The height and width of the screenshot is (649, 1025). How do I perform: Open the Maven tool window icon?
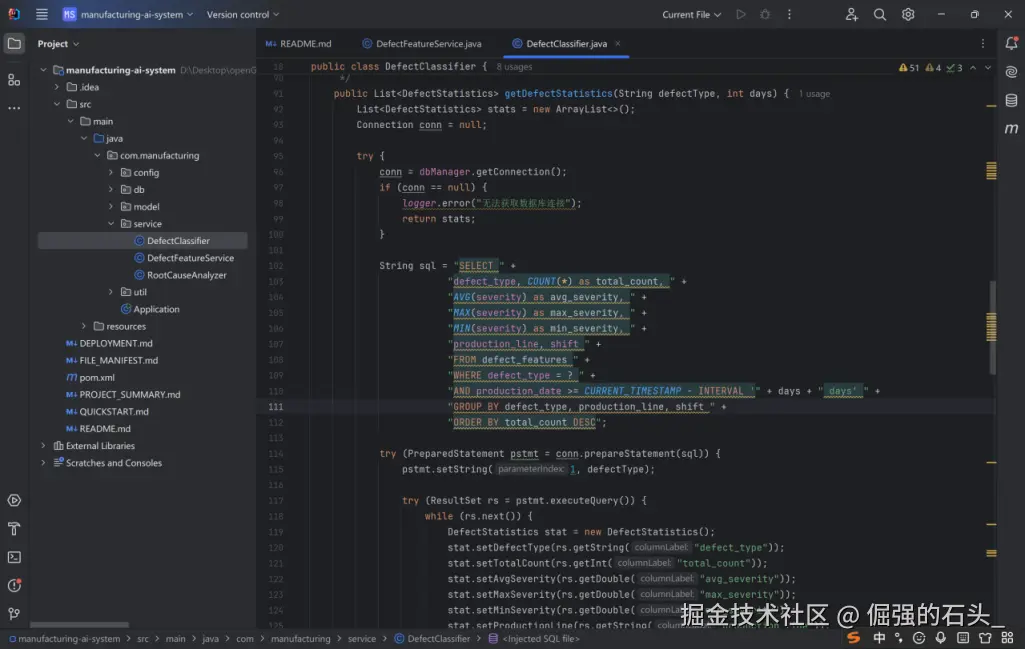pos(1011,129)
